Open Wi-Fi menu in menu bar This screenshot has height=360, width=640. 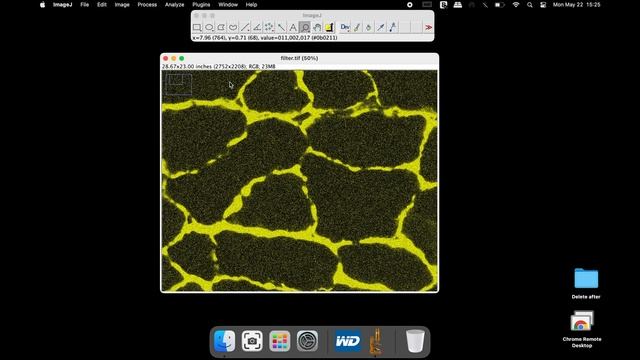516,5
